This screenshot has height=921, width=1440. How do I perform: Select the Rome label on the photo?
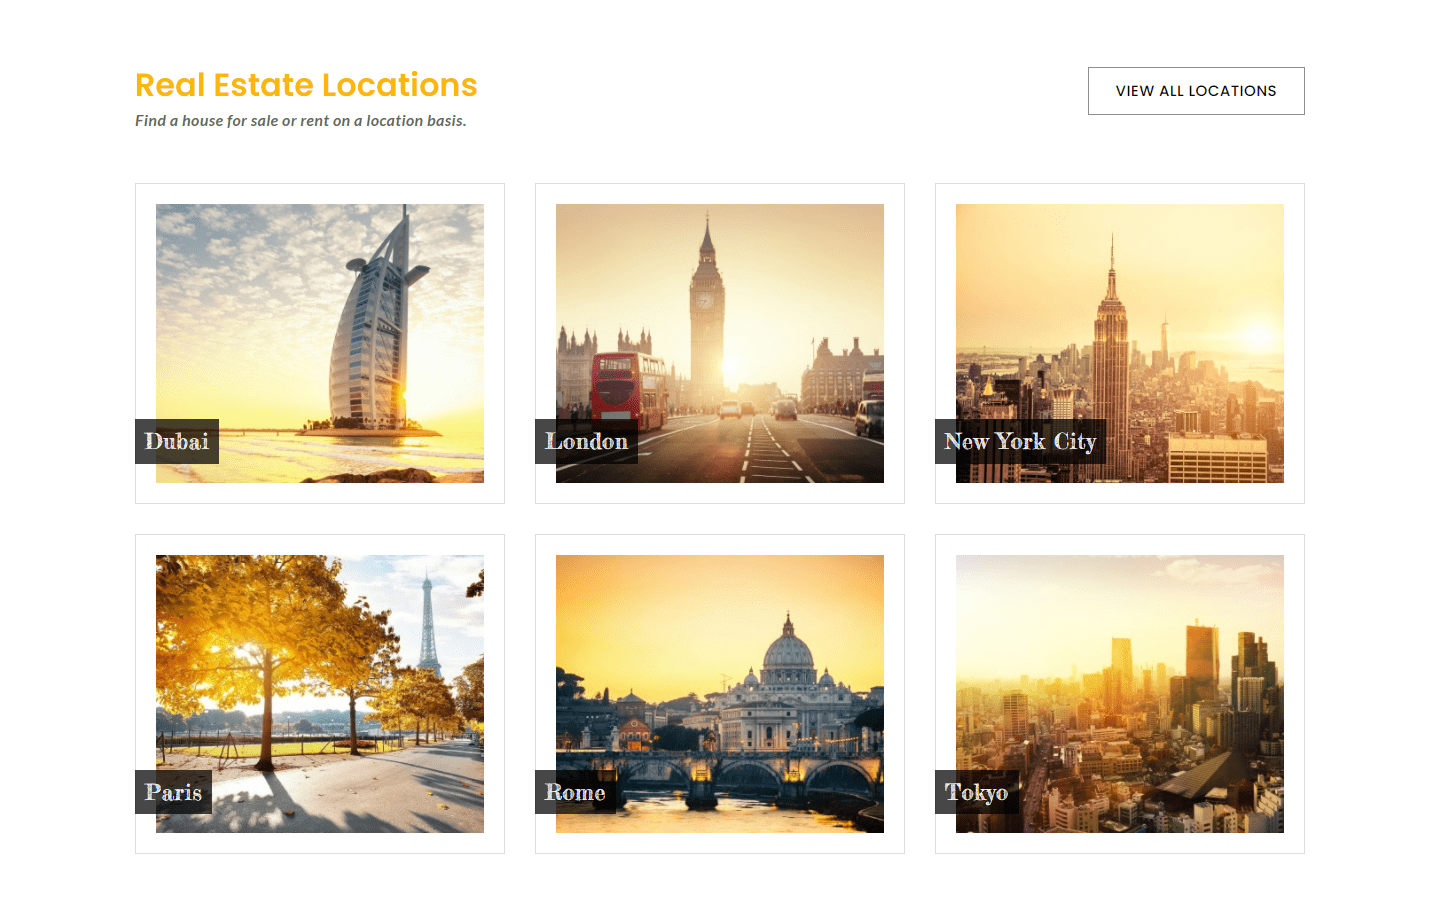[x=575, y=793]
